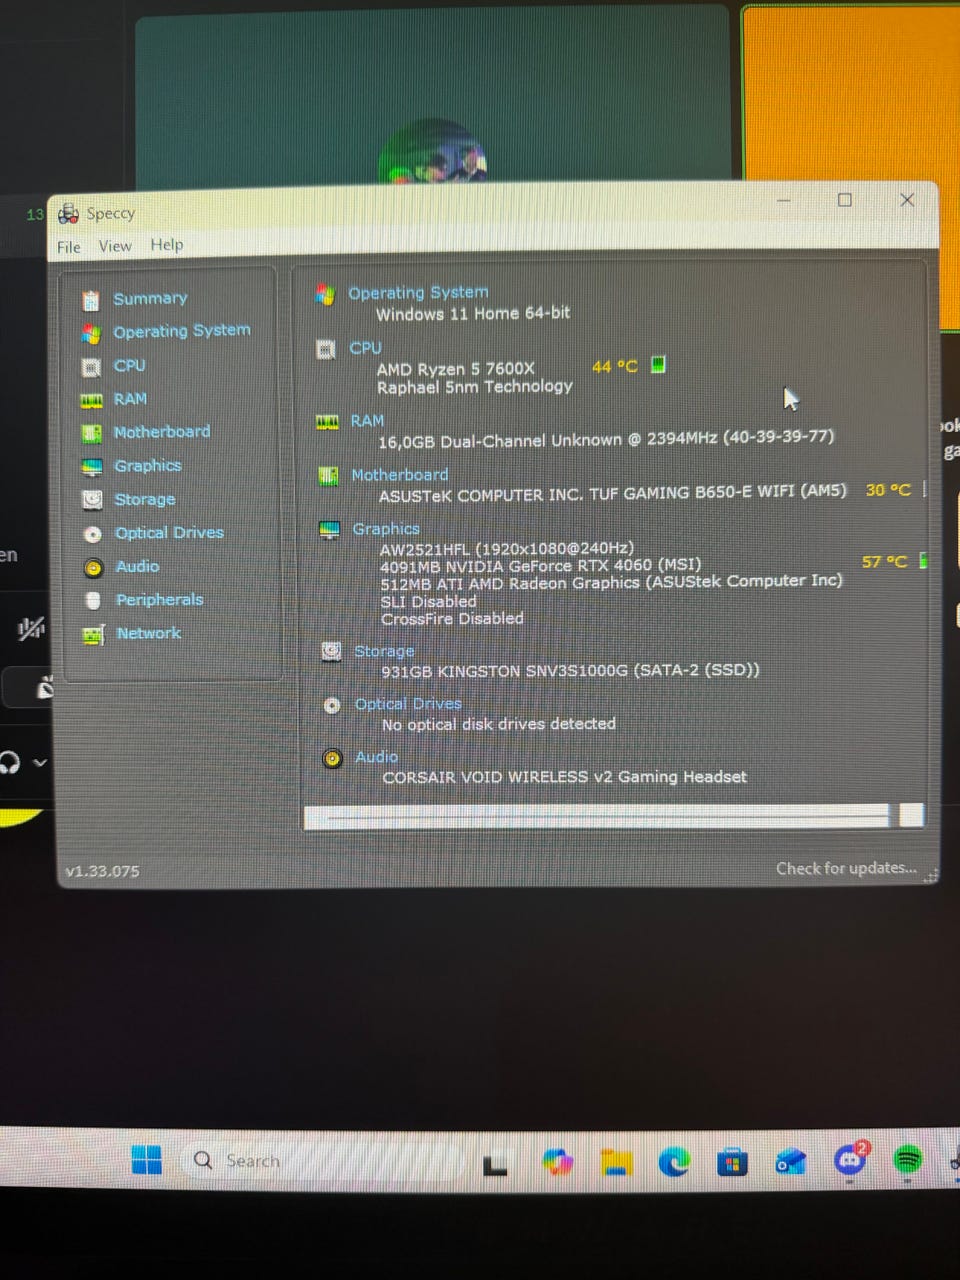Click the Optical Drives icon in summary pane
The image size is (960, 1280).
tap(332, 705)
